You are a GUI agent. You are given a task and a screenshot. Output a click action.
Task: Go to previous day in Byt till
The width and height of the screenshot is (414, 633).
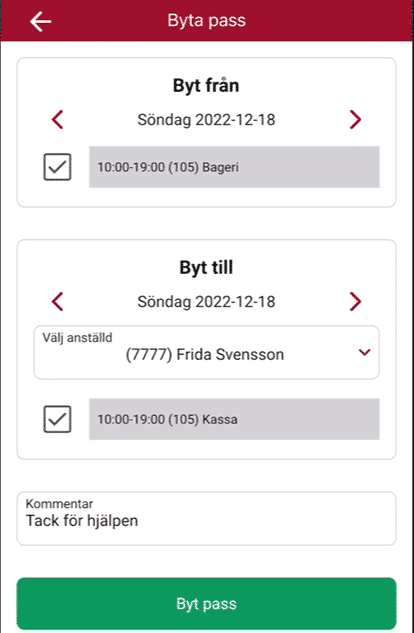[58, 302]
